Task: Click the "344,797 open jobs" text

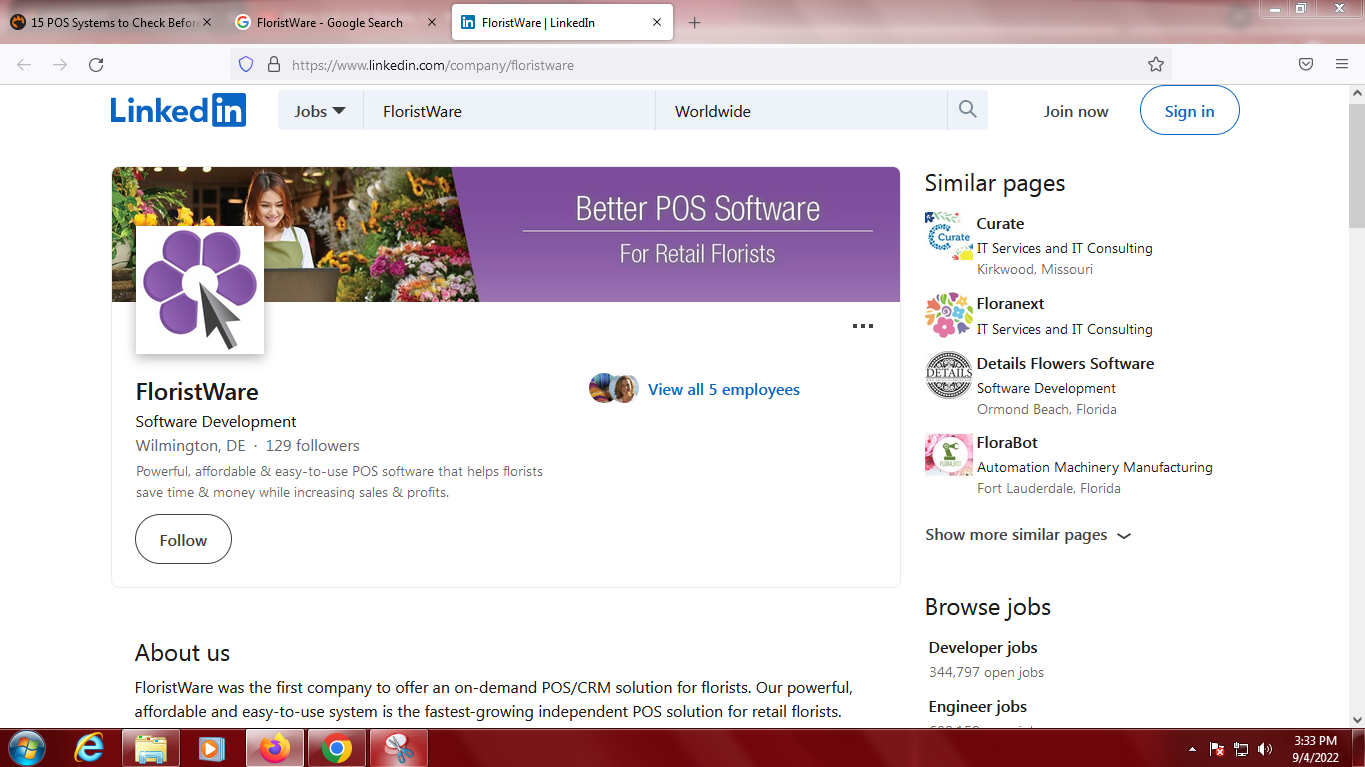Action: point(986,672)
